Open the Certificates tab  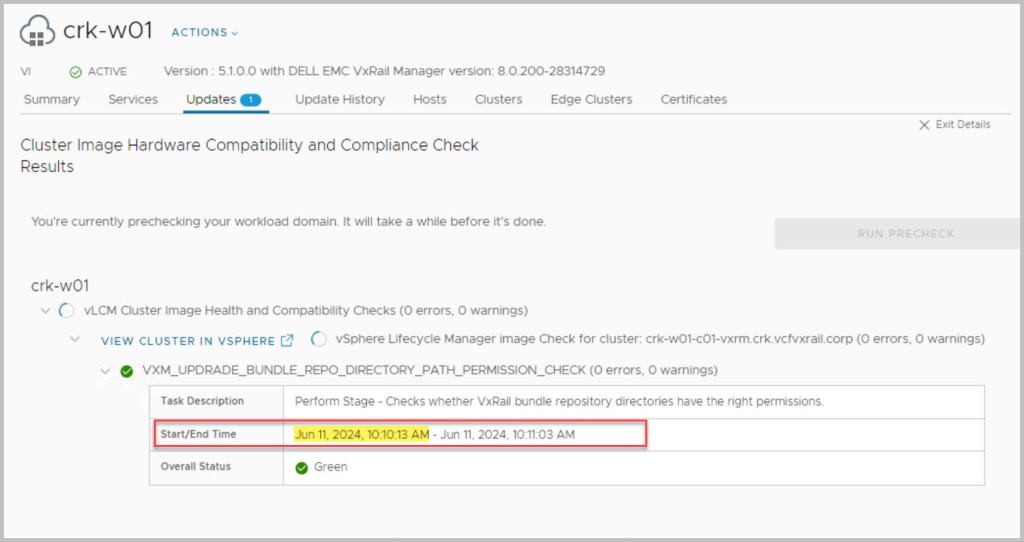click(x=694, y=99)
